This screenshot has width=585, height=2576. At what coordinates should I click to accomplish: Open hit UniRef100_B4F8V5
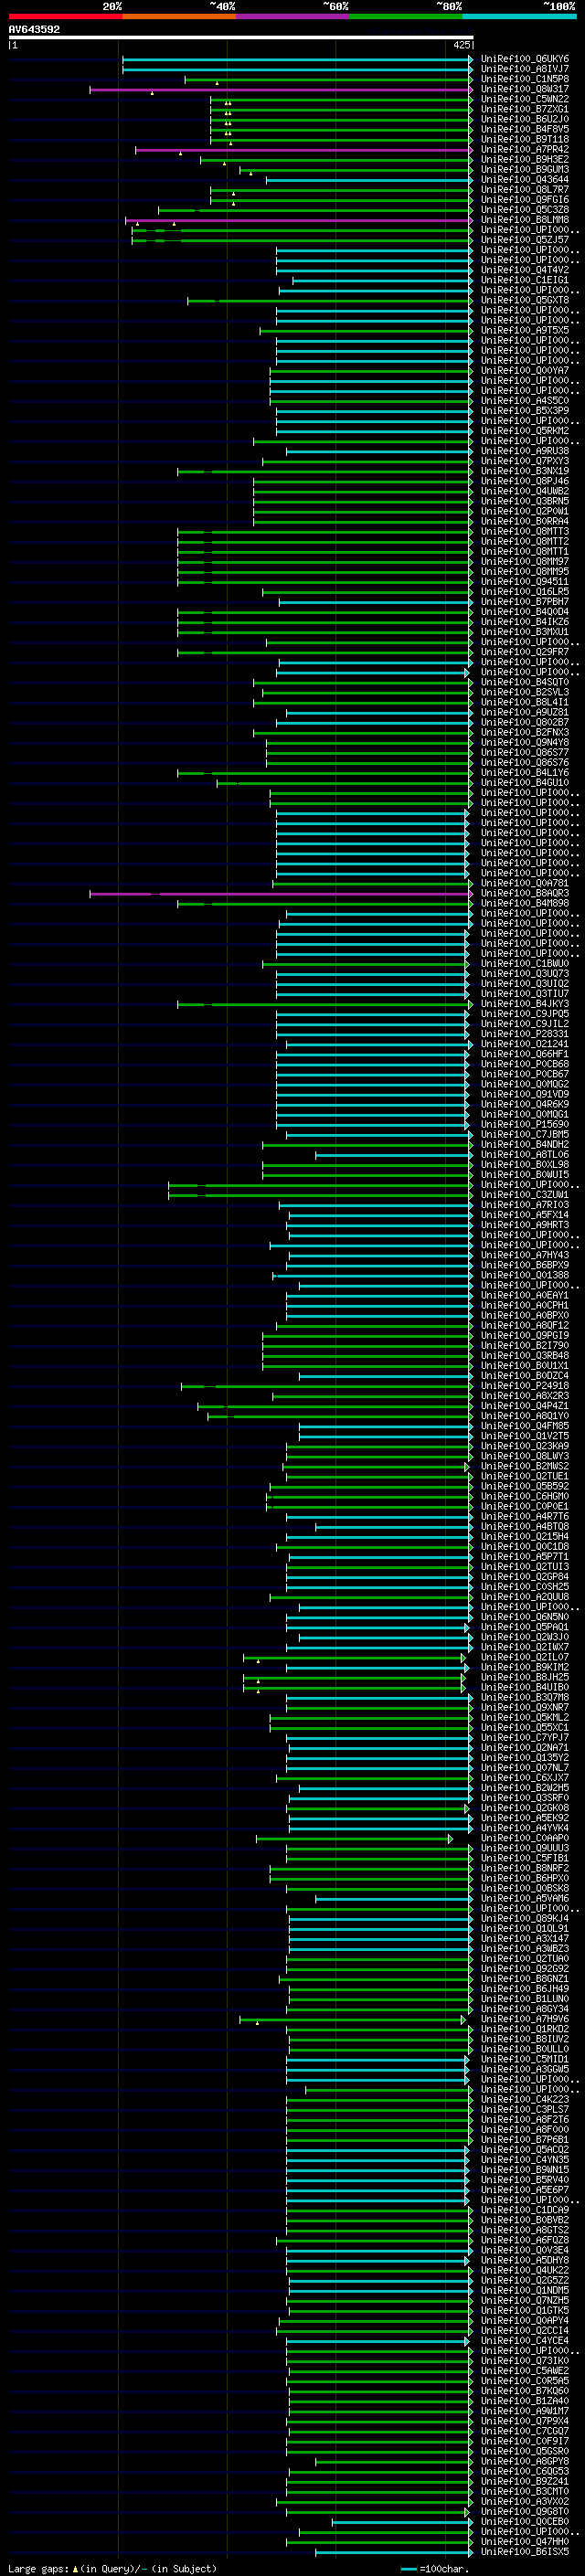click(525, 129)
